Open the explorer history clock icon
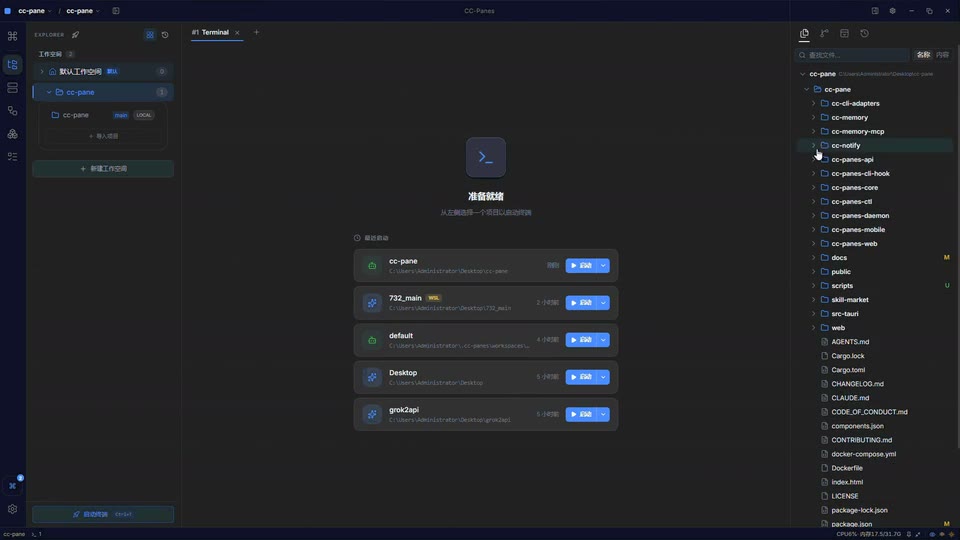 tap(165, 35)
